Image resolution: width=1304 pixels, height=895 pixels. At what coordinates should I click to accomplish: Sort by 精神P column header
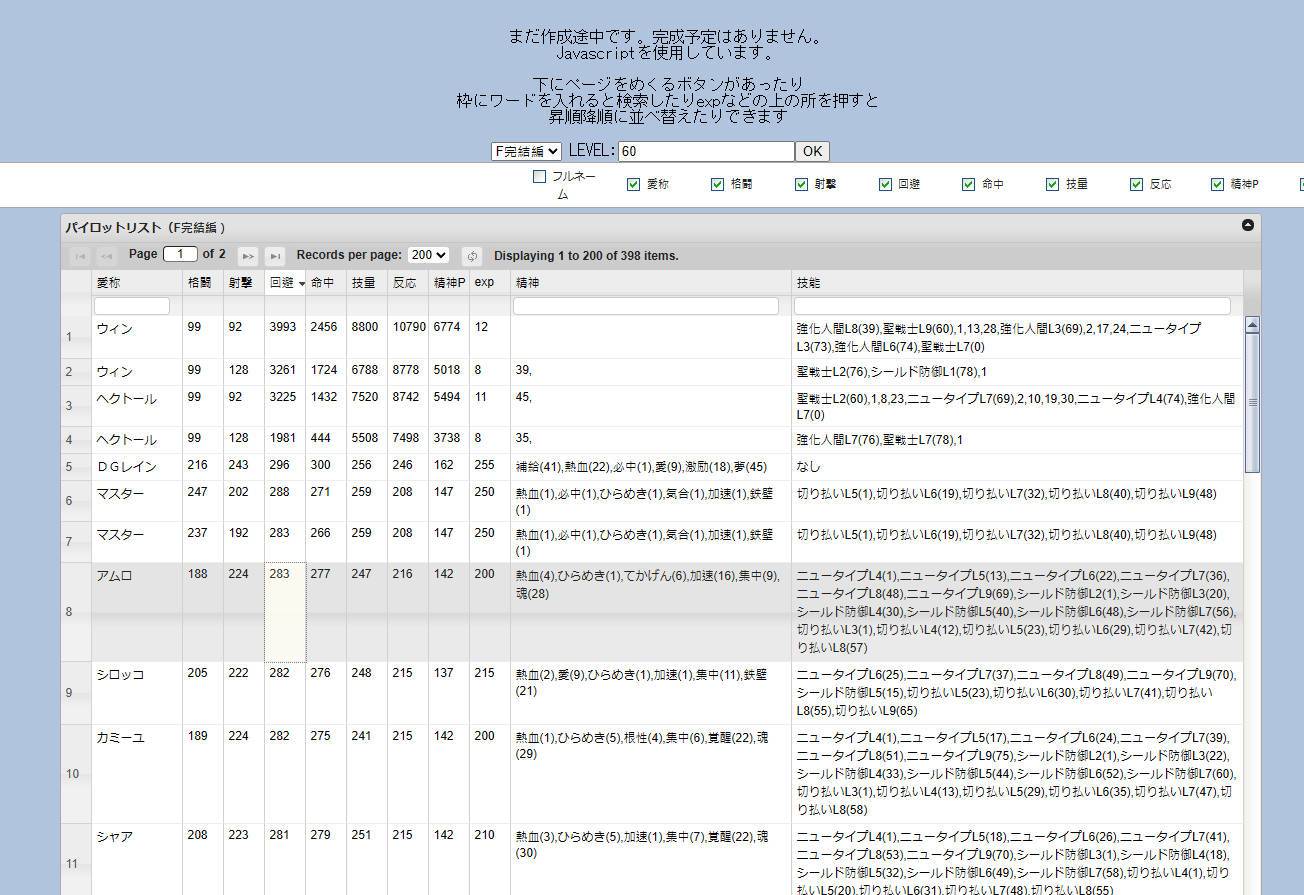tap(449, 283)
